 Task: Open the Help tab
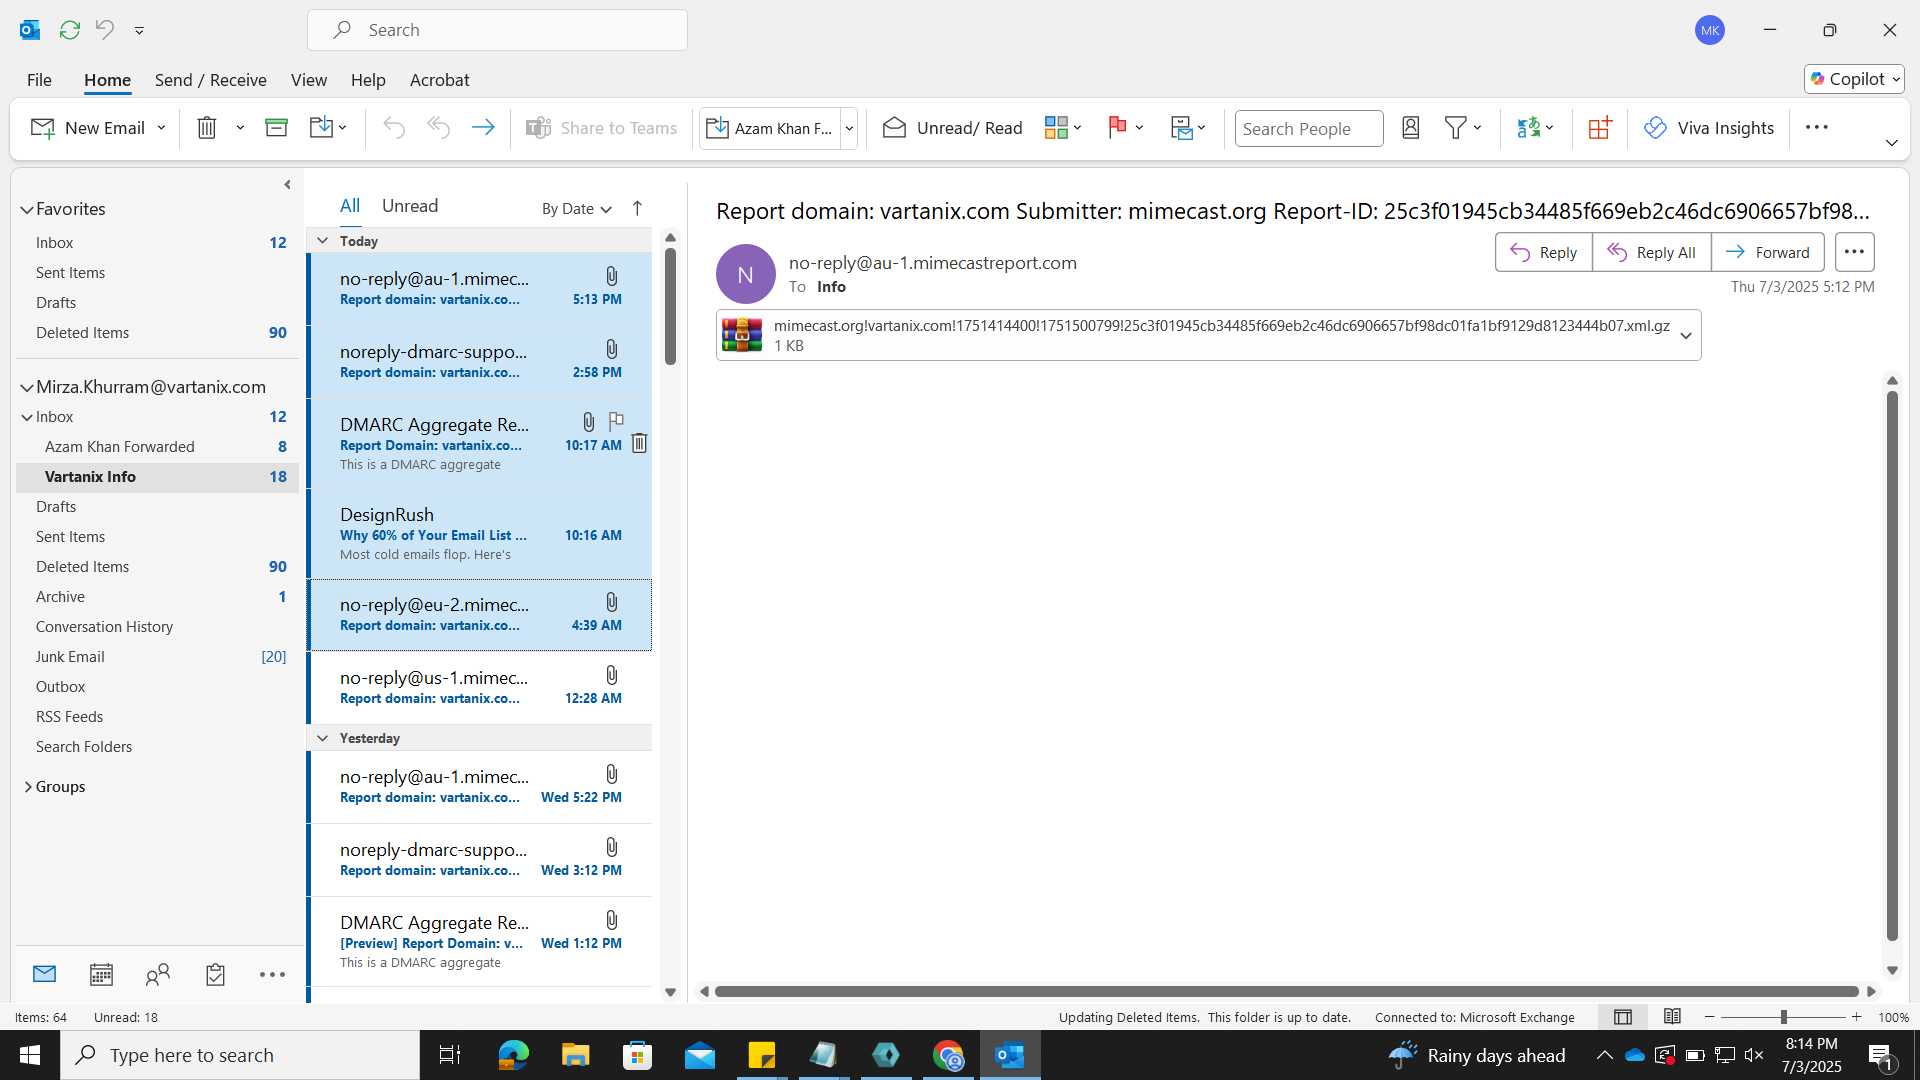(x=368, y=80)
